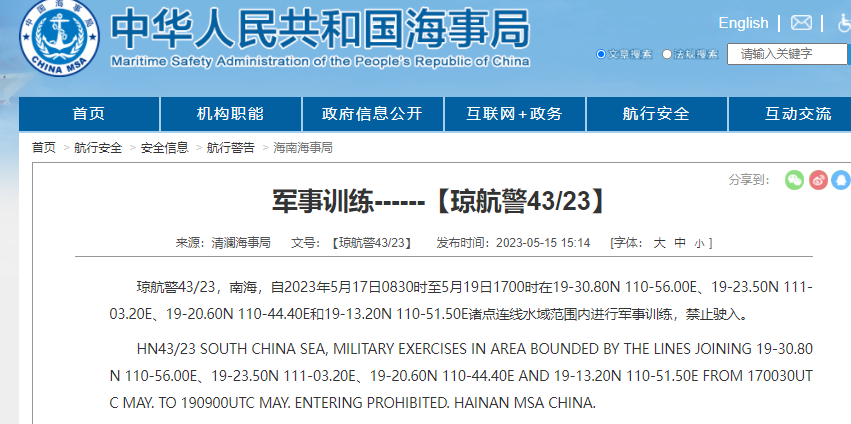Select 法规搜索 radio button
The image size is (851, 424).
(x=667, y=54)
